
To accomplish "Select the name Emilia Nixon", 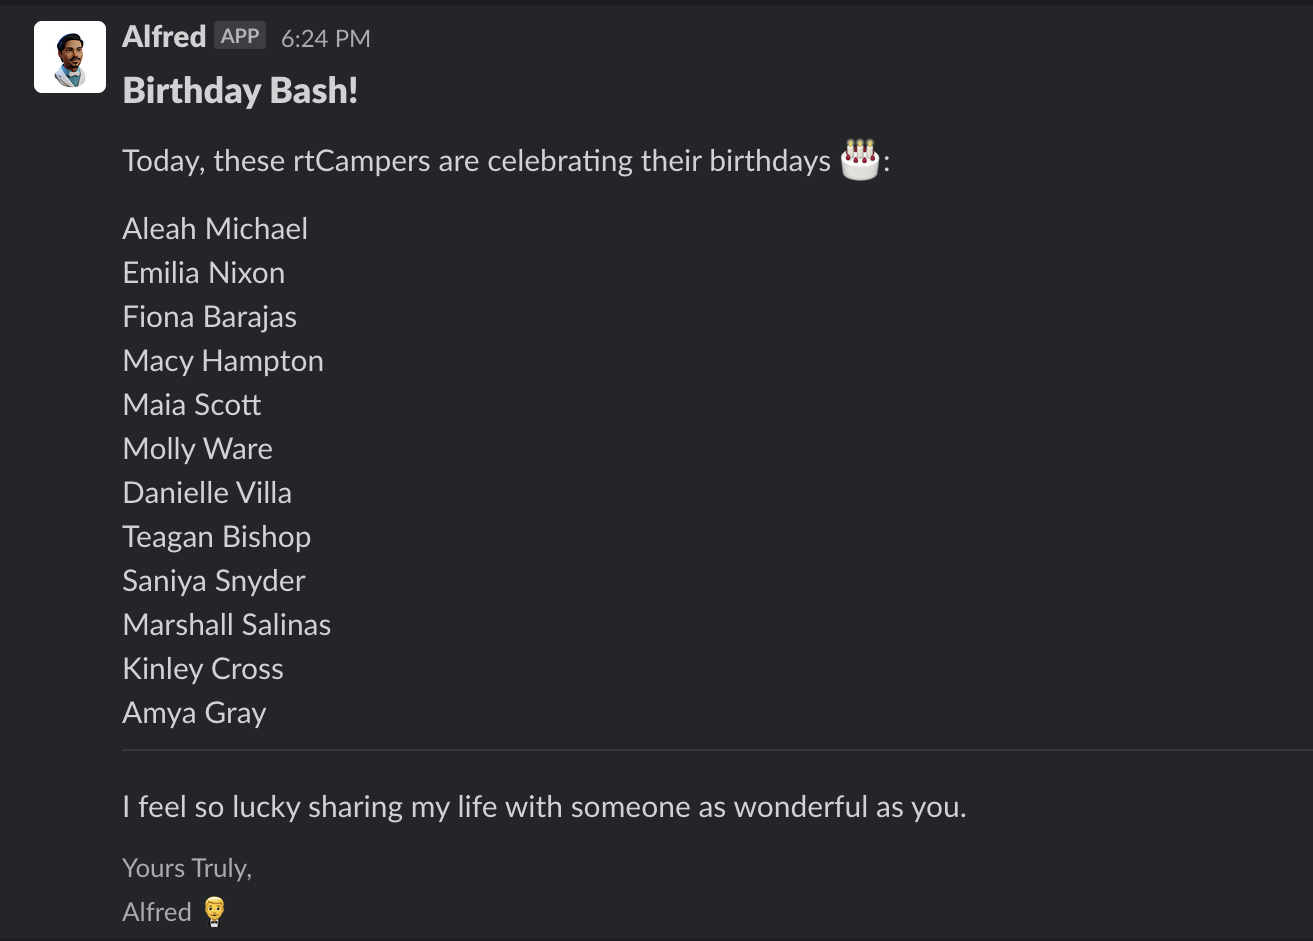I will (203, 273).
